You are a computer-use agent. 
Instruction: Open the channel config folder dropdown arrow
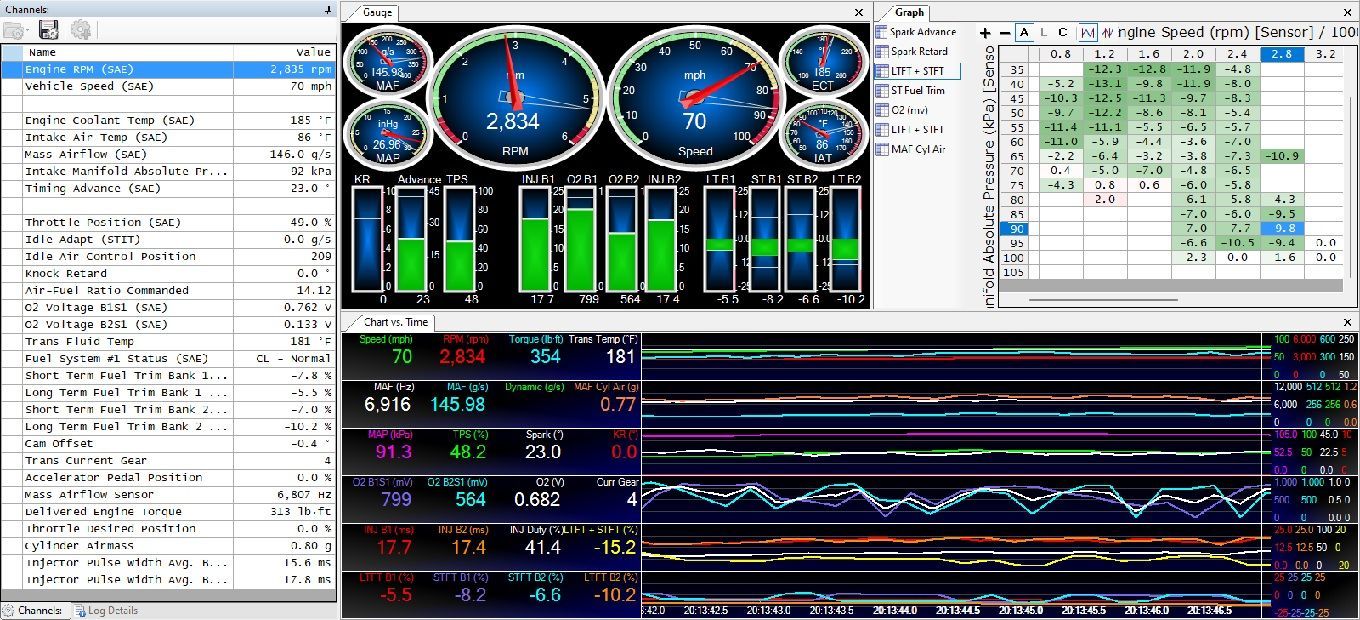pyautogui.click(x=26, y=32)
